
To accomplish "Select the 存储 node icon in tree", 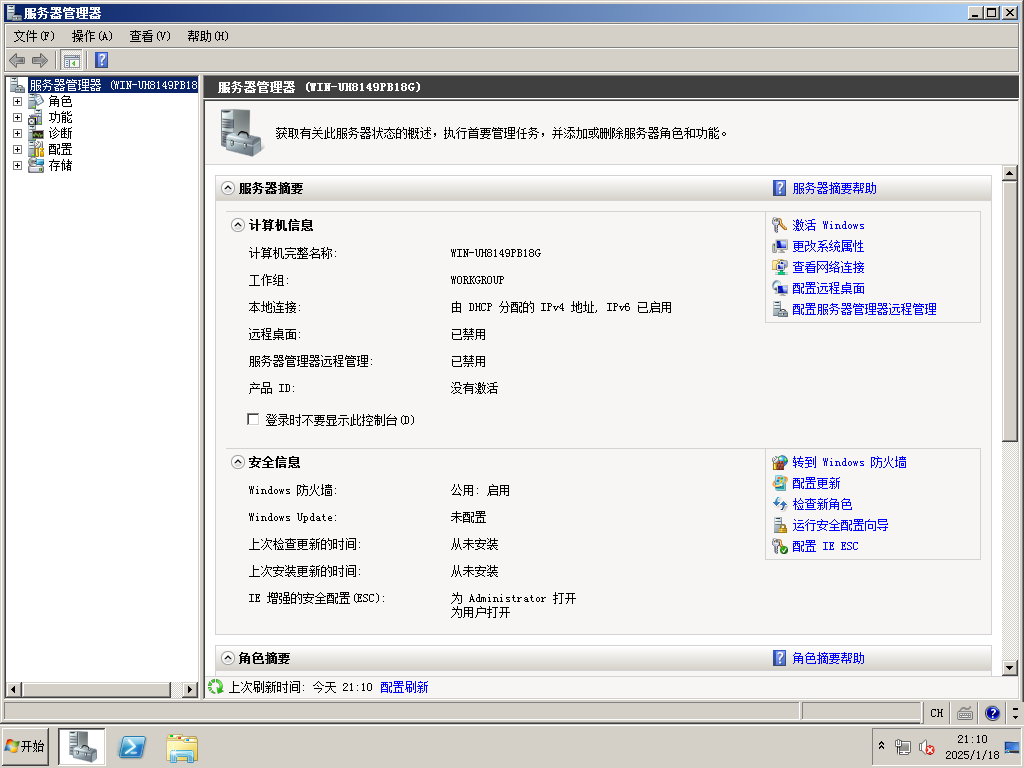I will (37, 165).
